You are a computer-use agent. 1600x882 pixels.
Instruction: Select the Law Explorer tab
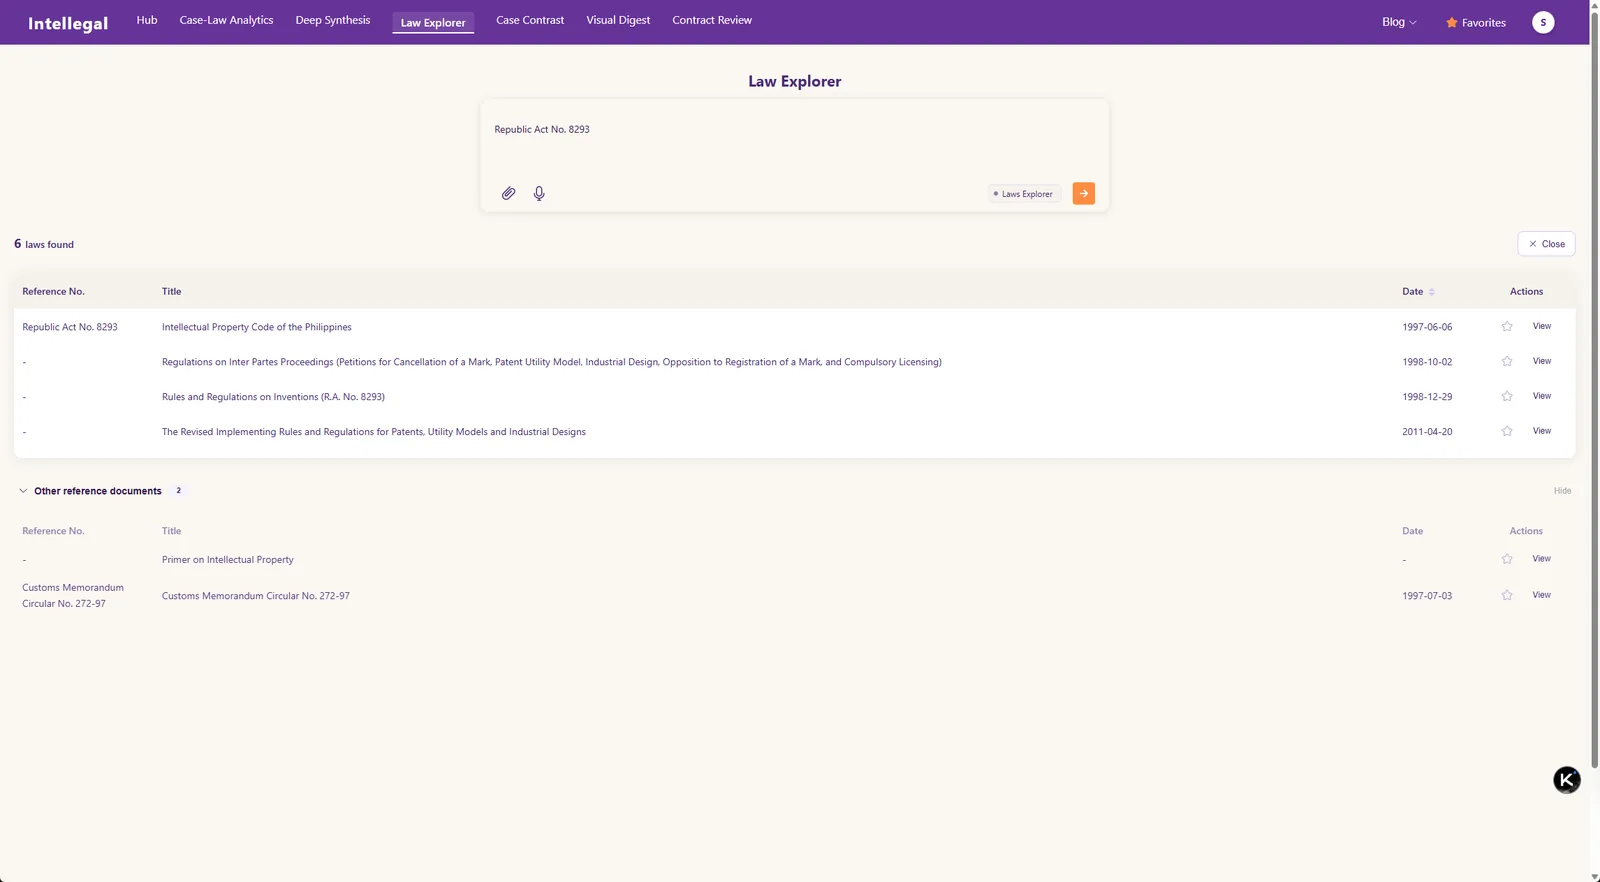(x=433, y=22)
